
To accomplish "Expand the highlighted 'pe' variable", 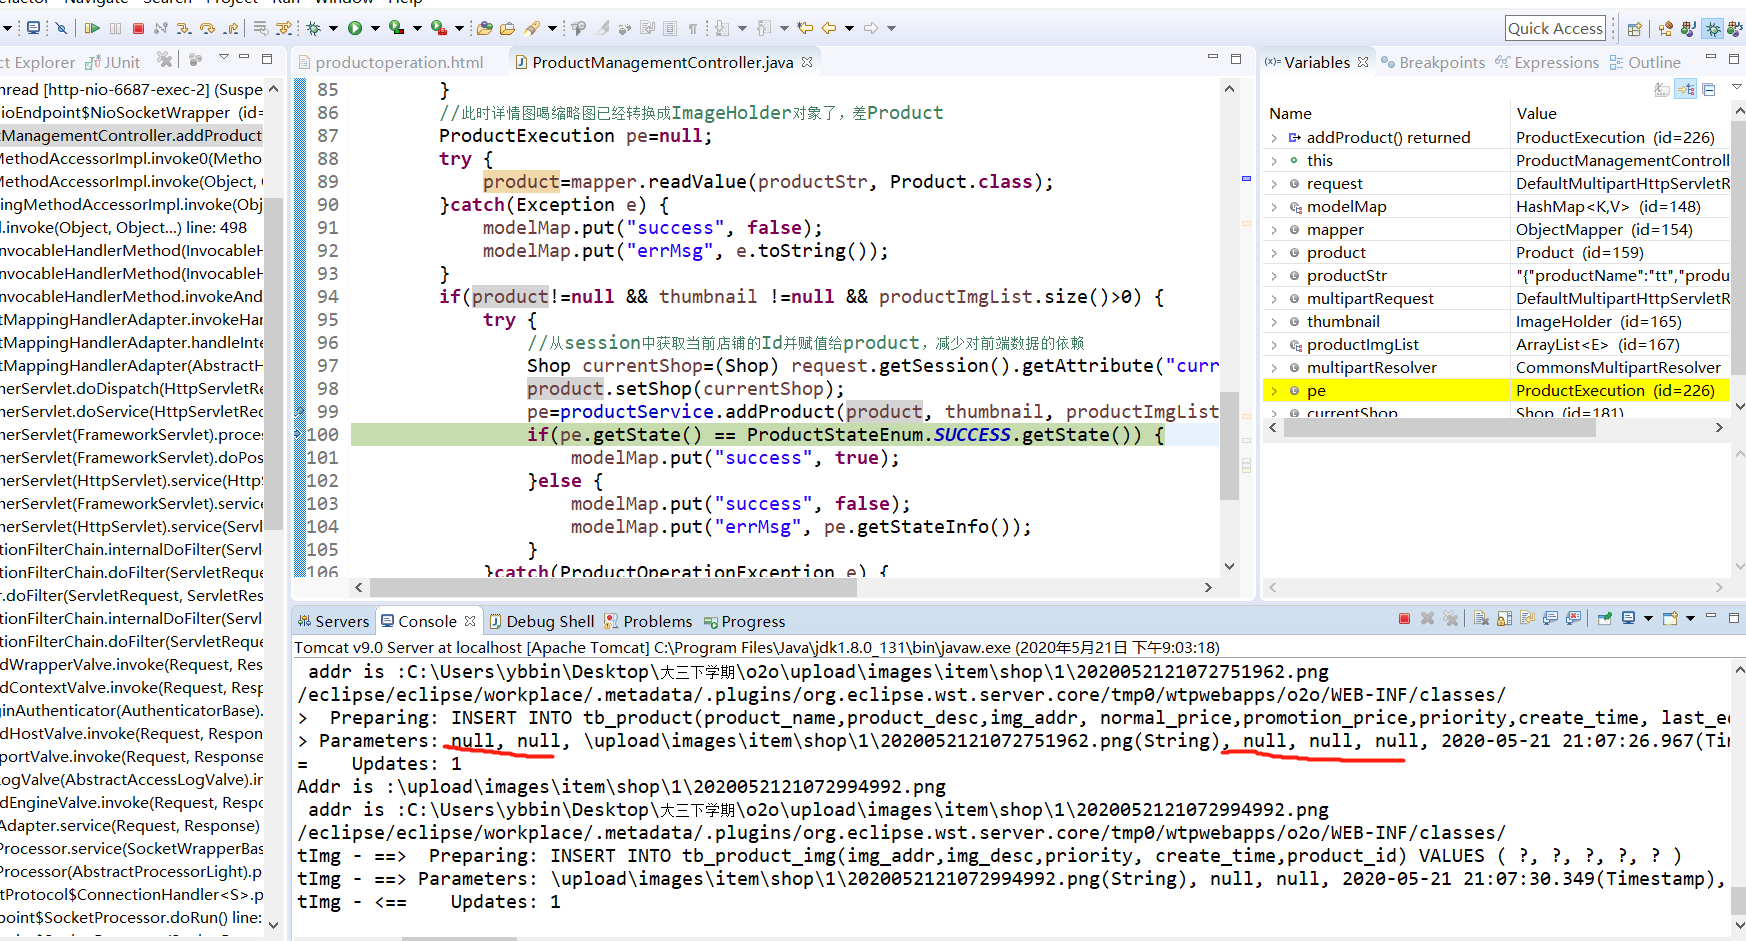I will (1274, 391).
